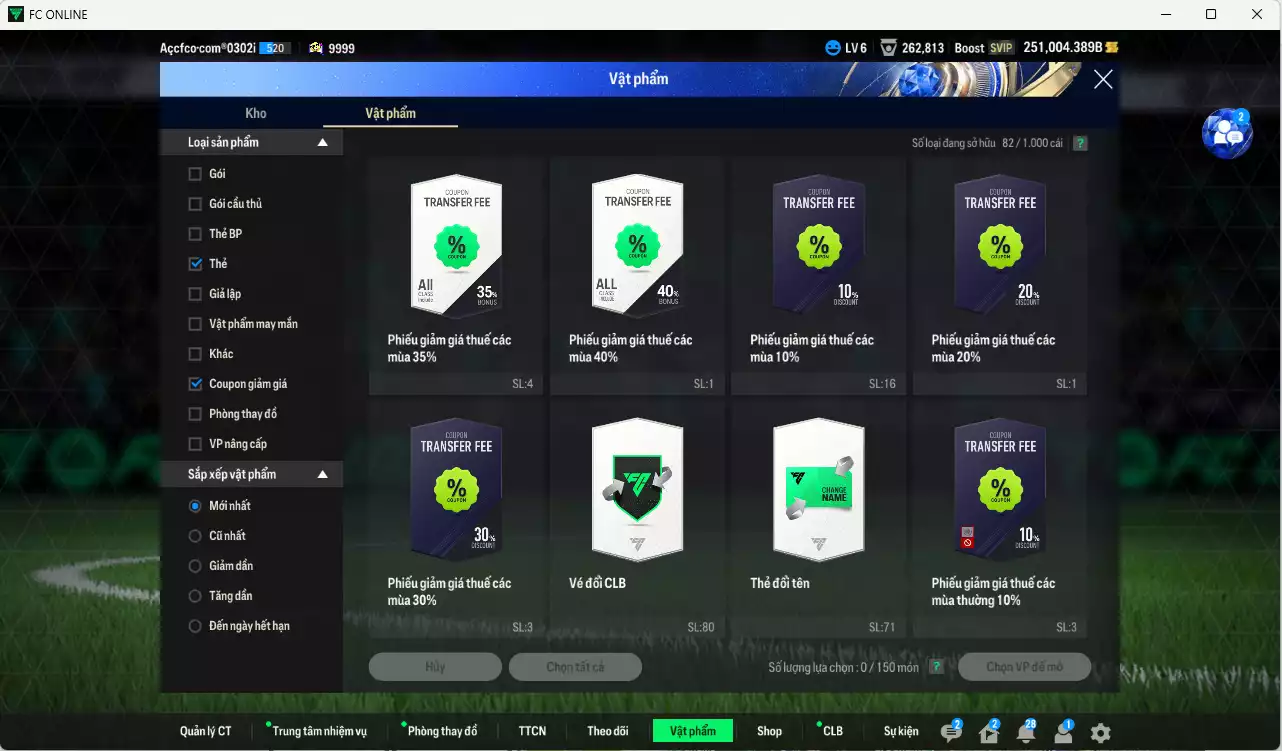
Task: Open the settings gear icon
Action: coord(1100,733)
